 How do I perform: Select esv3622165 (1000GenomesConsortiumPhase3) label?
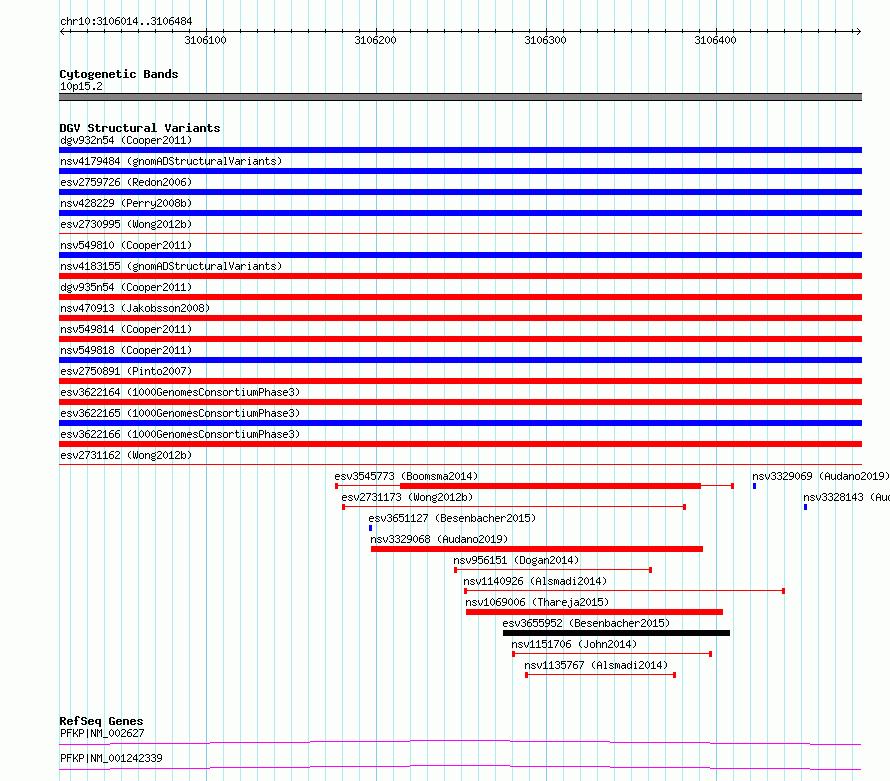click(180, 413)
